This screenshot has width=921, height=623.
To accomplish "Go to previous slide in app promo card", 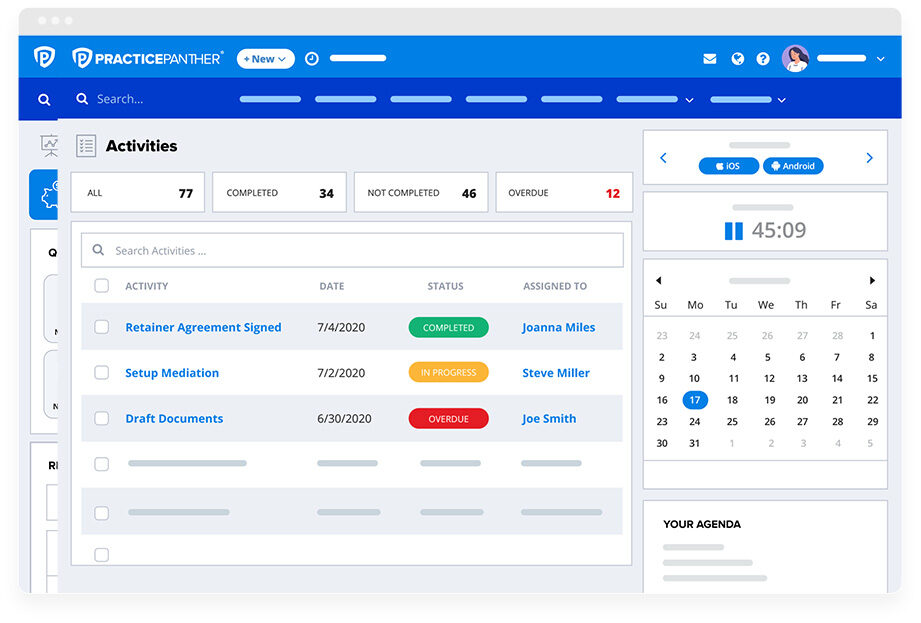I will (663, 158).
